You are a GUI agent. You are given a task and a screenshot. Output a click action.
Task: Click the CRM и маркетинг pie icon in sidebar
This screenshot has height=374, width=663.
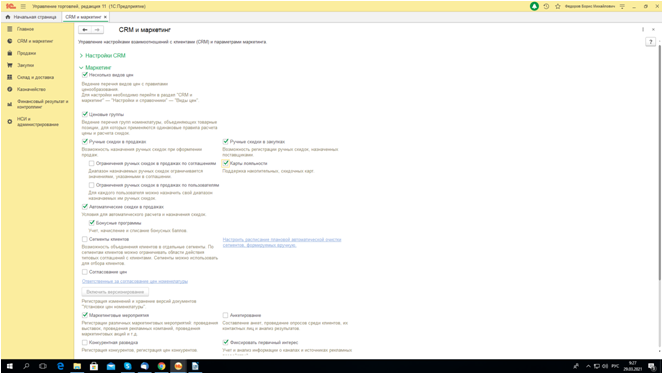[x=10, y=41]
